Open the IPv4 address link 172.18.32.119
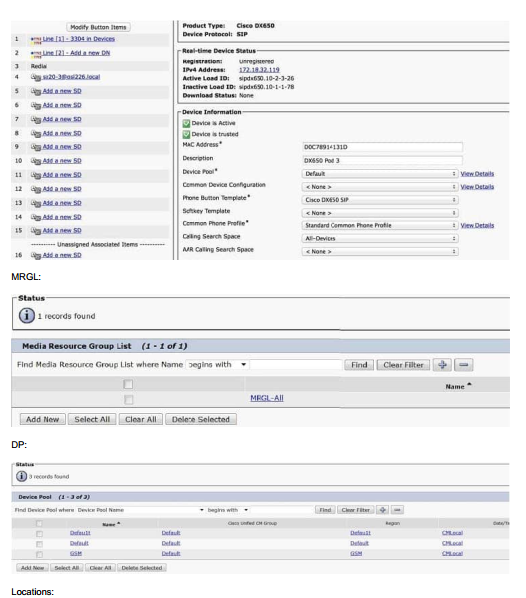 tap(259, 70)
